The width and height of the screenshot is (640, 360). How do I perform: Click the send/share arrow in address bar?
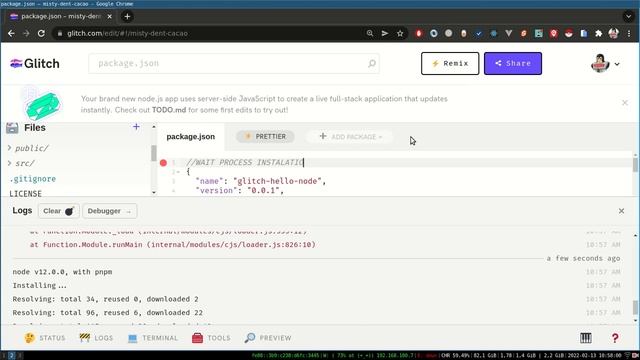[x=385, y=33]
